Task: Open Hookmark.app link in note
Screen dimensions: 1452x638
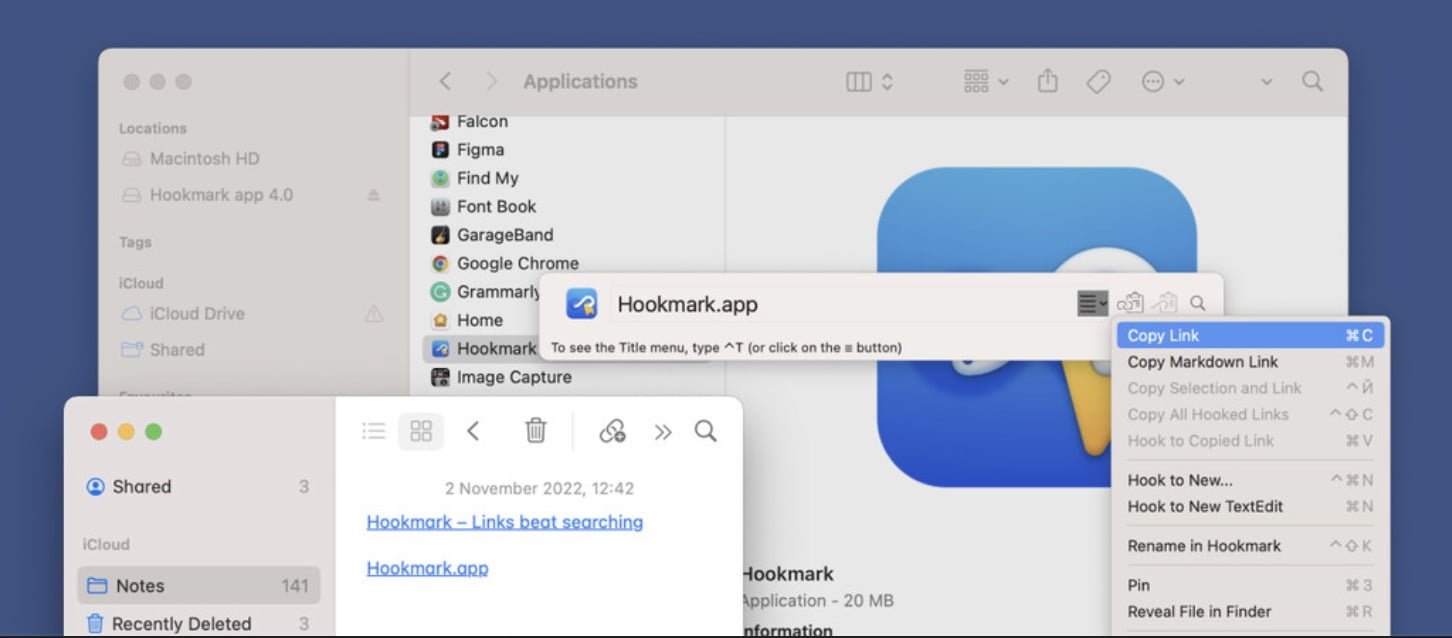Action: click(x=427, y=568)
